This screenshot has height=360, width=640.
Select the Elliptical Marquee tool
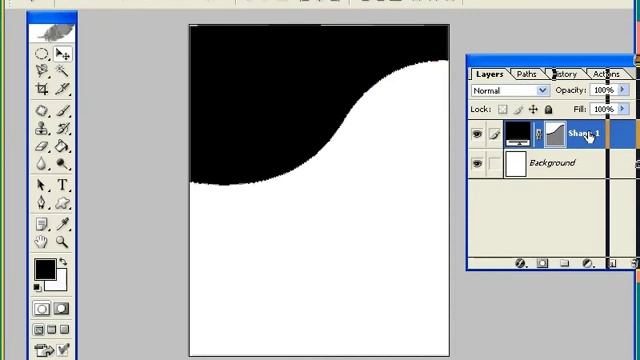coord(41,54)
